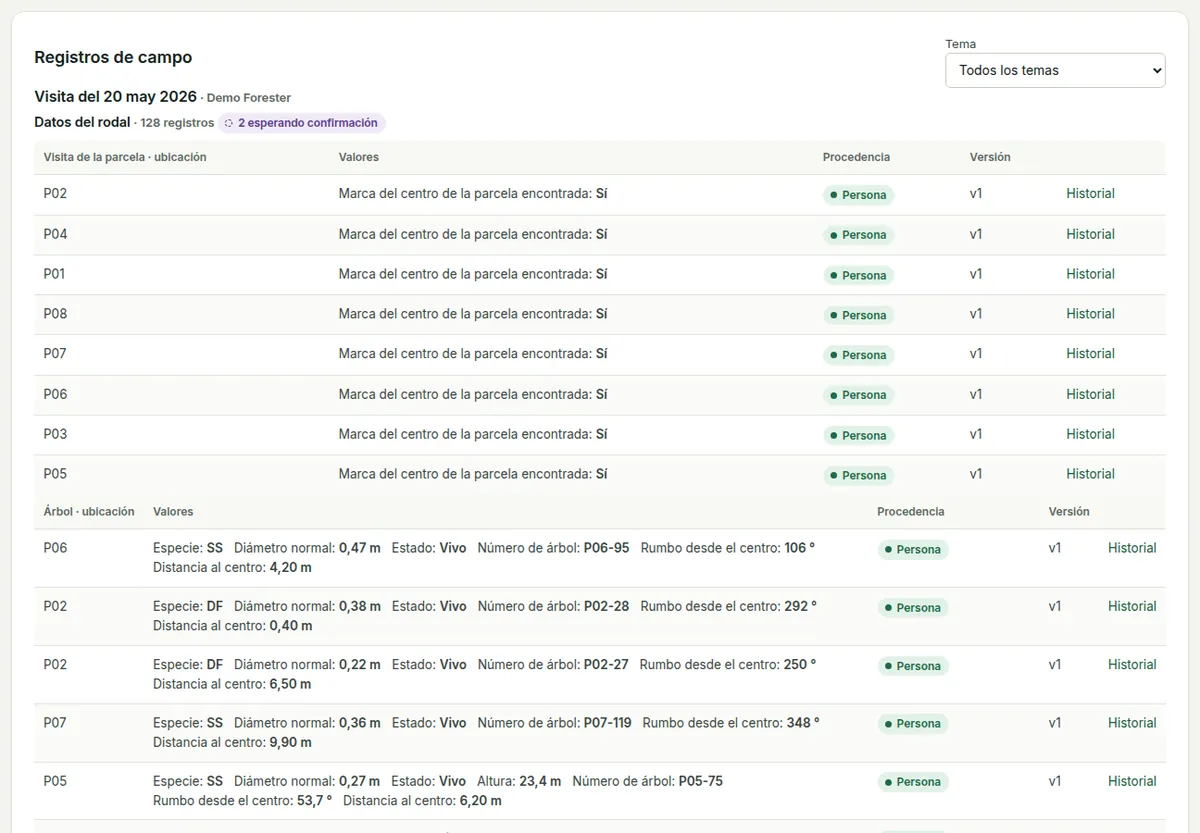The width and height of the screenshot is (1200, 833).
Task: Open Historial for plot-centre row P03
Action: click(x=1090, y=434)
